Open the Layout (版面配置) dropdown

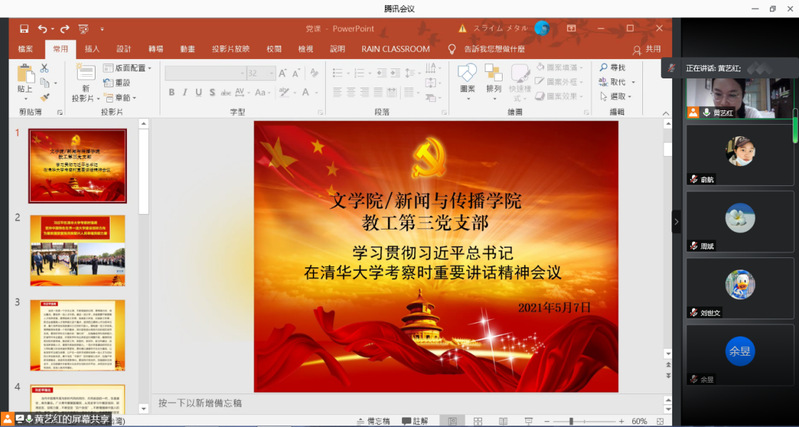[x=127, y=68]
